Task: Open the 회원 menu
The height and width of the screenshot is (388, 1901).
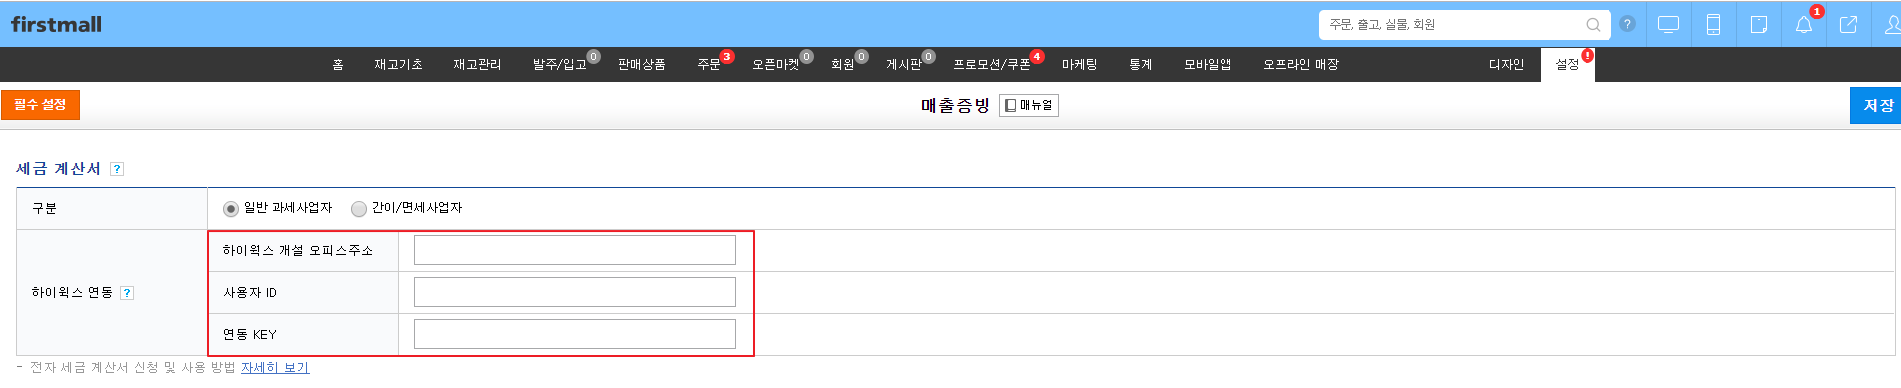Action: coord(843,64)
